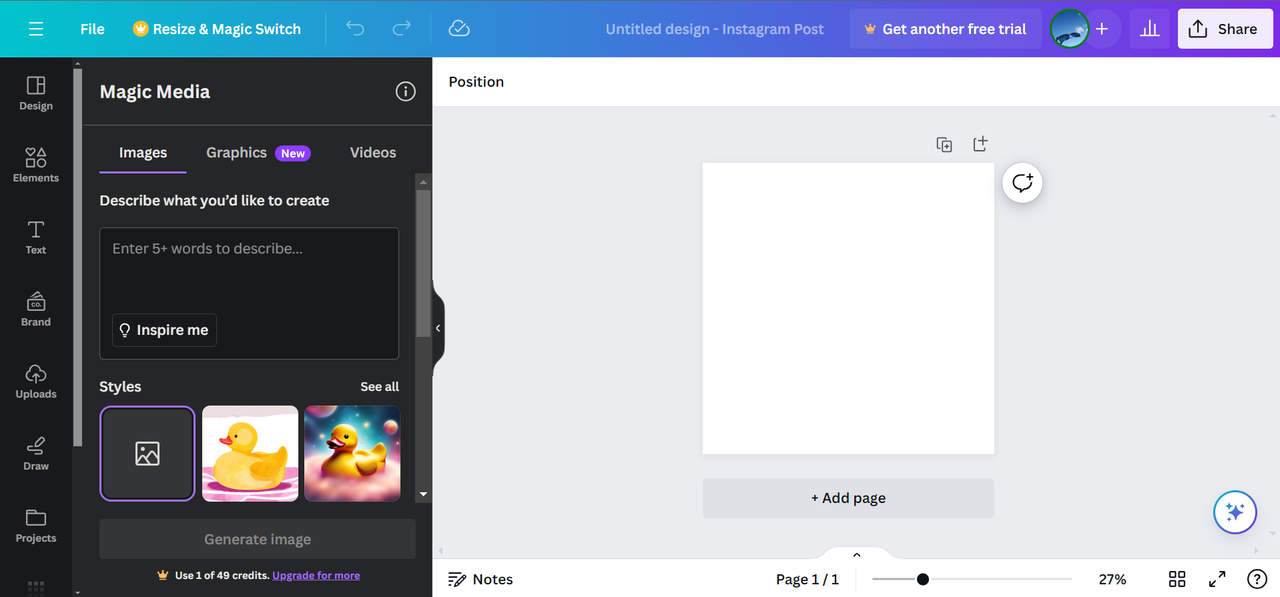This screenshot has width=1280, height=597.
Task: Open the Magic assistant sparkle button
Action: [x=1235, y=512]
